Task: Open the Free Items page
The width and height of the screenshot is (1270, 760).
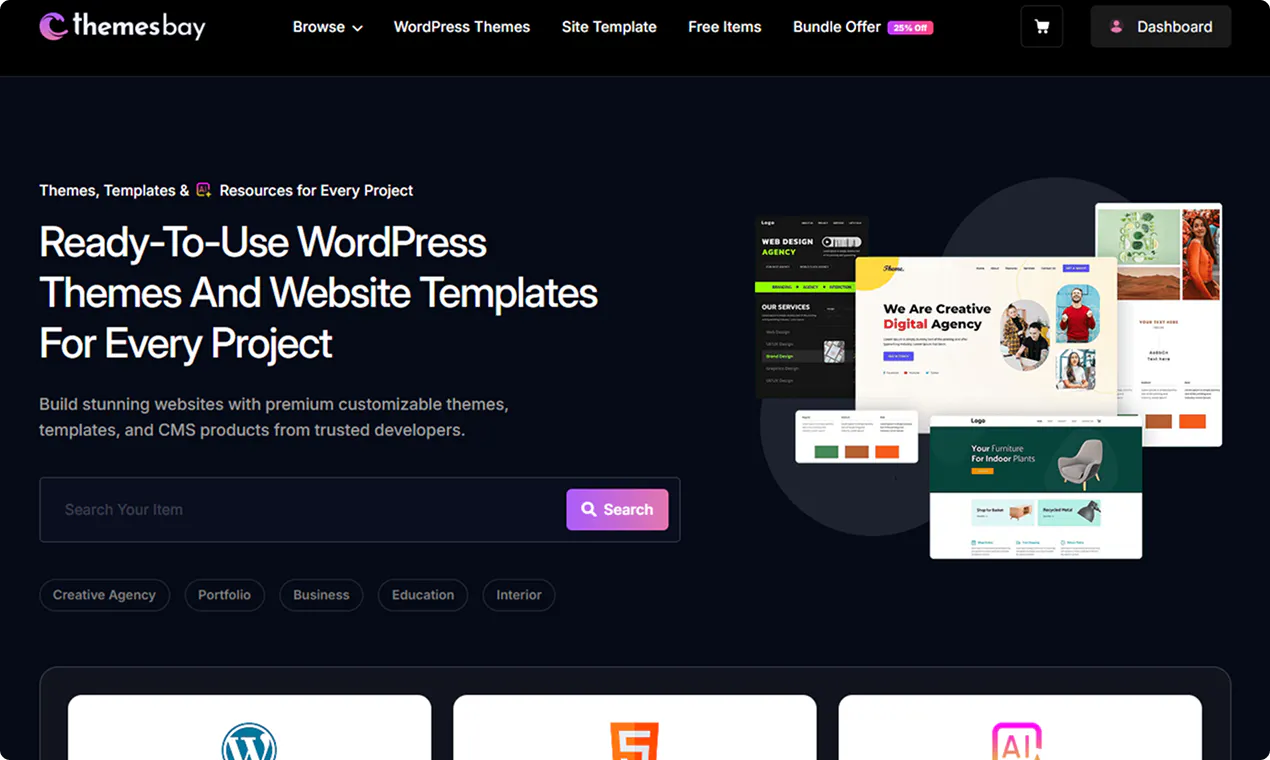Action: coord(725,27)
